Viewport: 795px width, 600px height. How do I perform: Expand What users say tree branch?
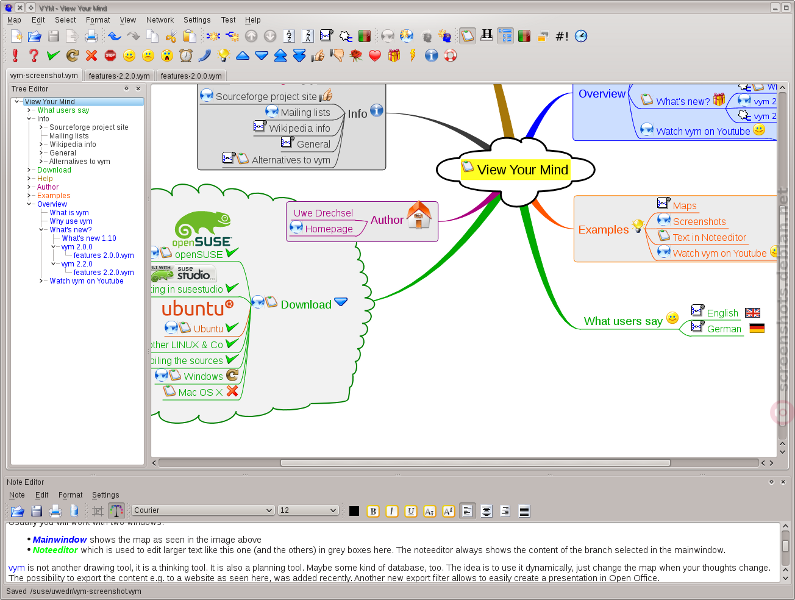pos(29,110)
